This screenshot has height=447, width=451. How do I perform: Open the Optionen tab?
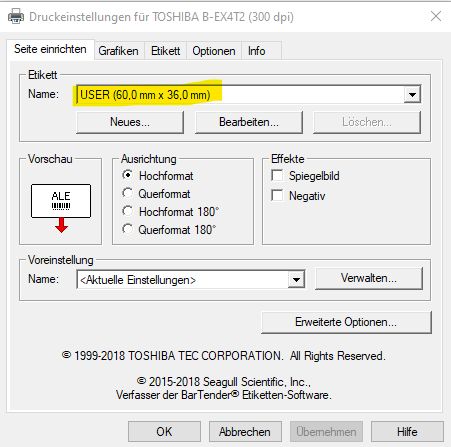click(214, 51)
